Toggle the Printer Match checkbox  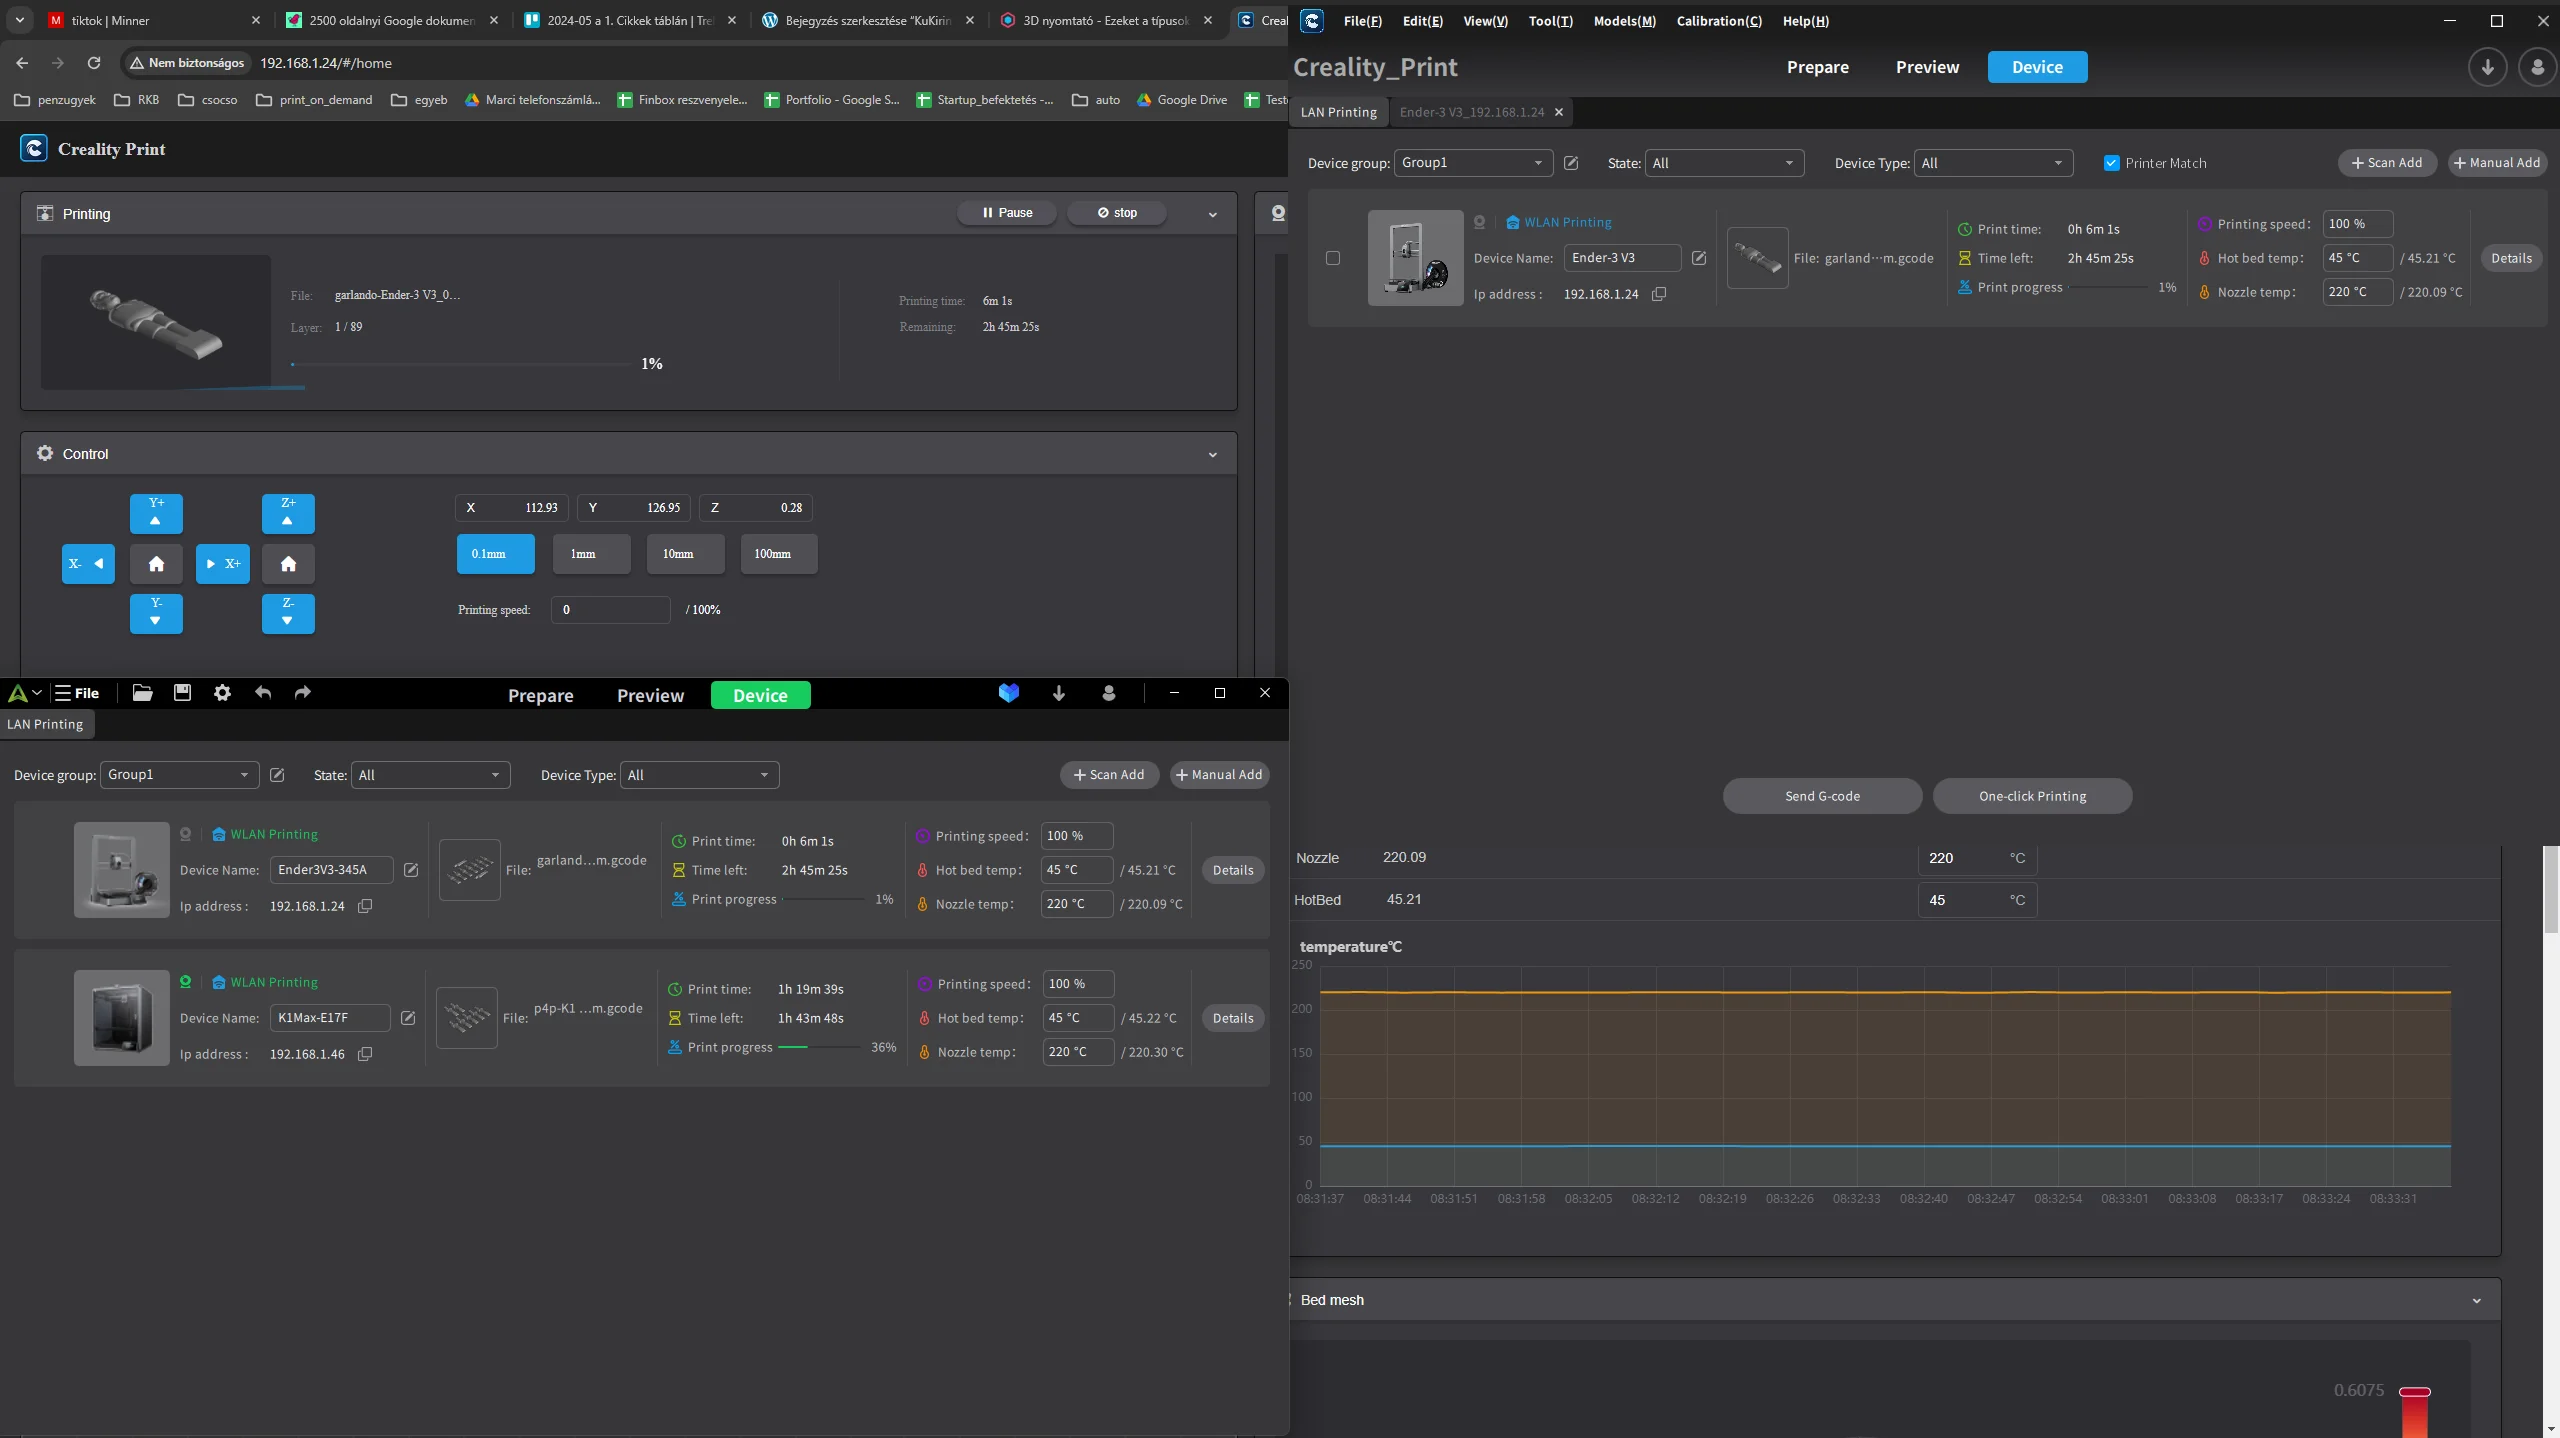[x=2111, y=163]
